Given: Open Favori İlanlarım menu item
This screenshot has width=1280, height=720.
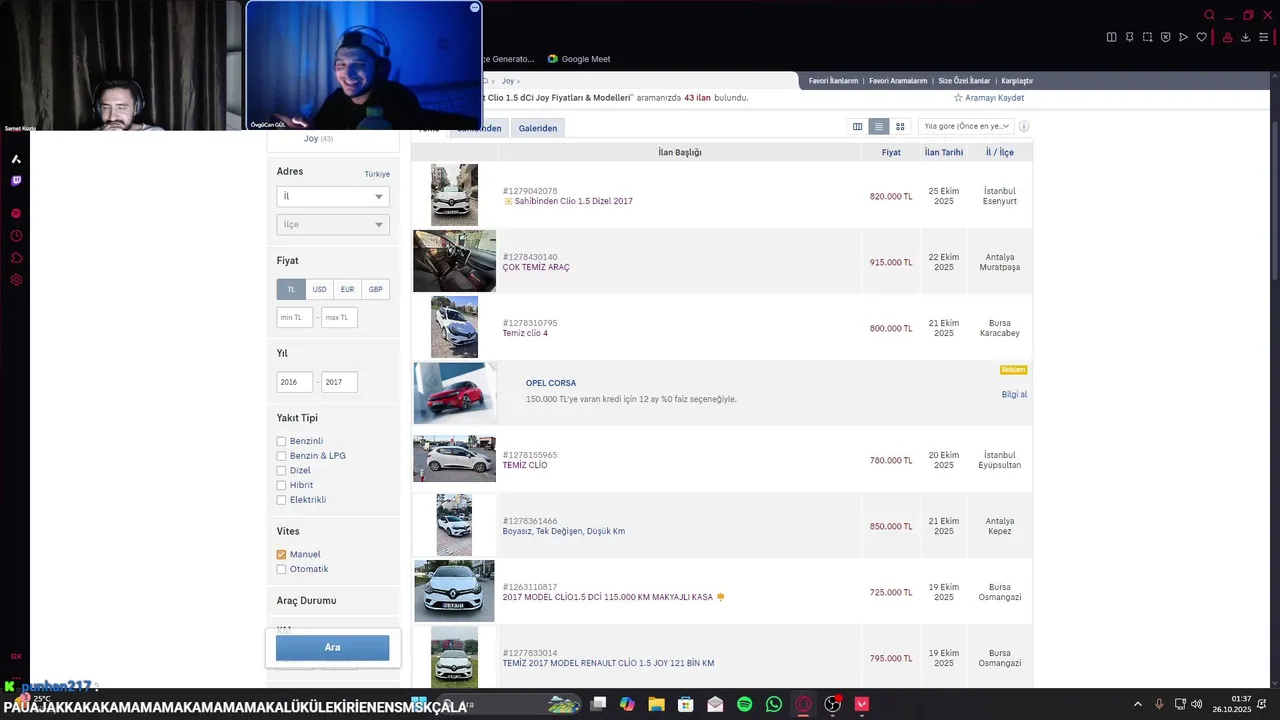Looking at the screenshot, I should [x=833, y=81].
